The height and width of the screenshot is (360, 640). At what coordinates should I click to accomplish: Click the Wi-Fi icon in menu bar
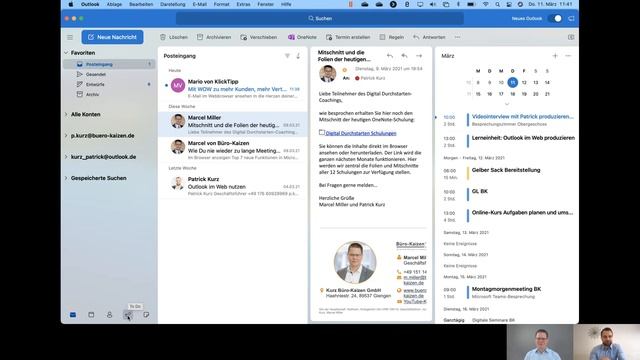[486, 4]
